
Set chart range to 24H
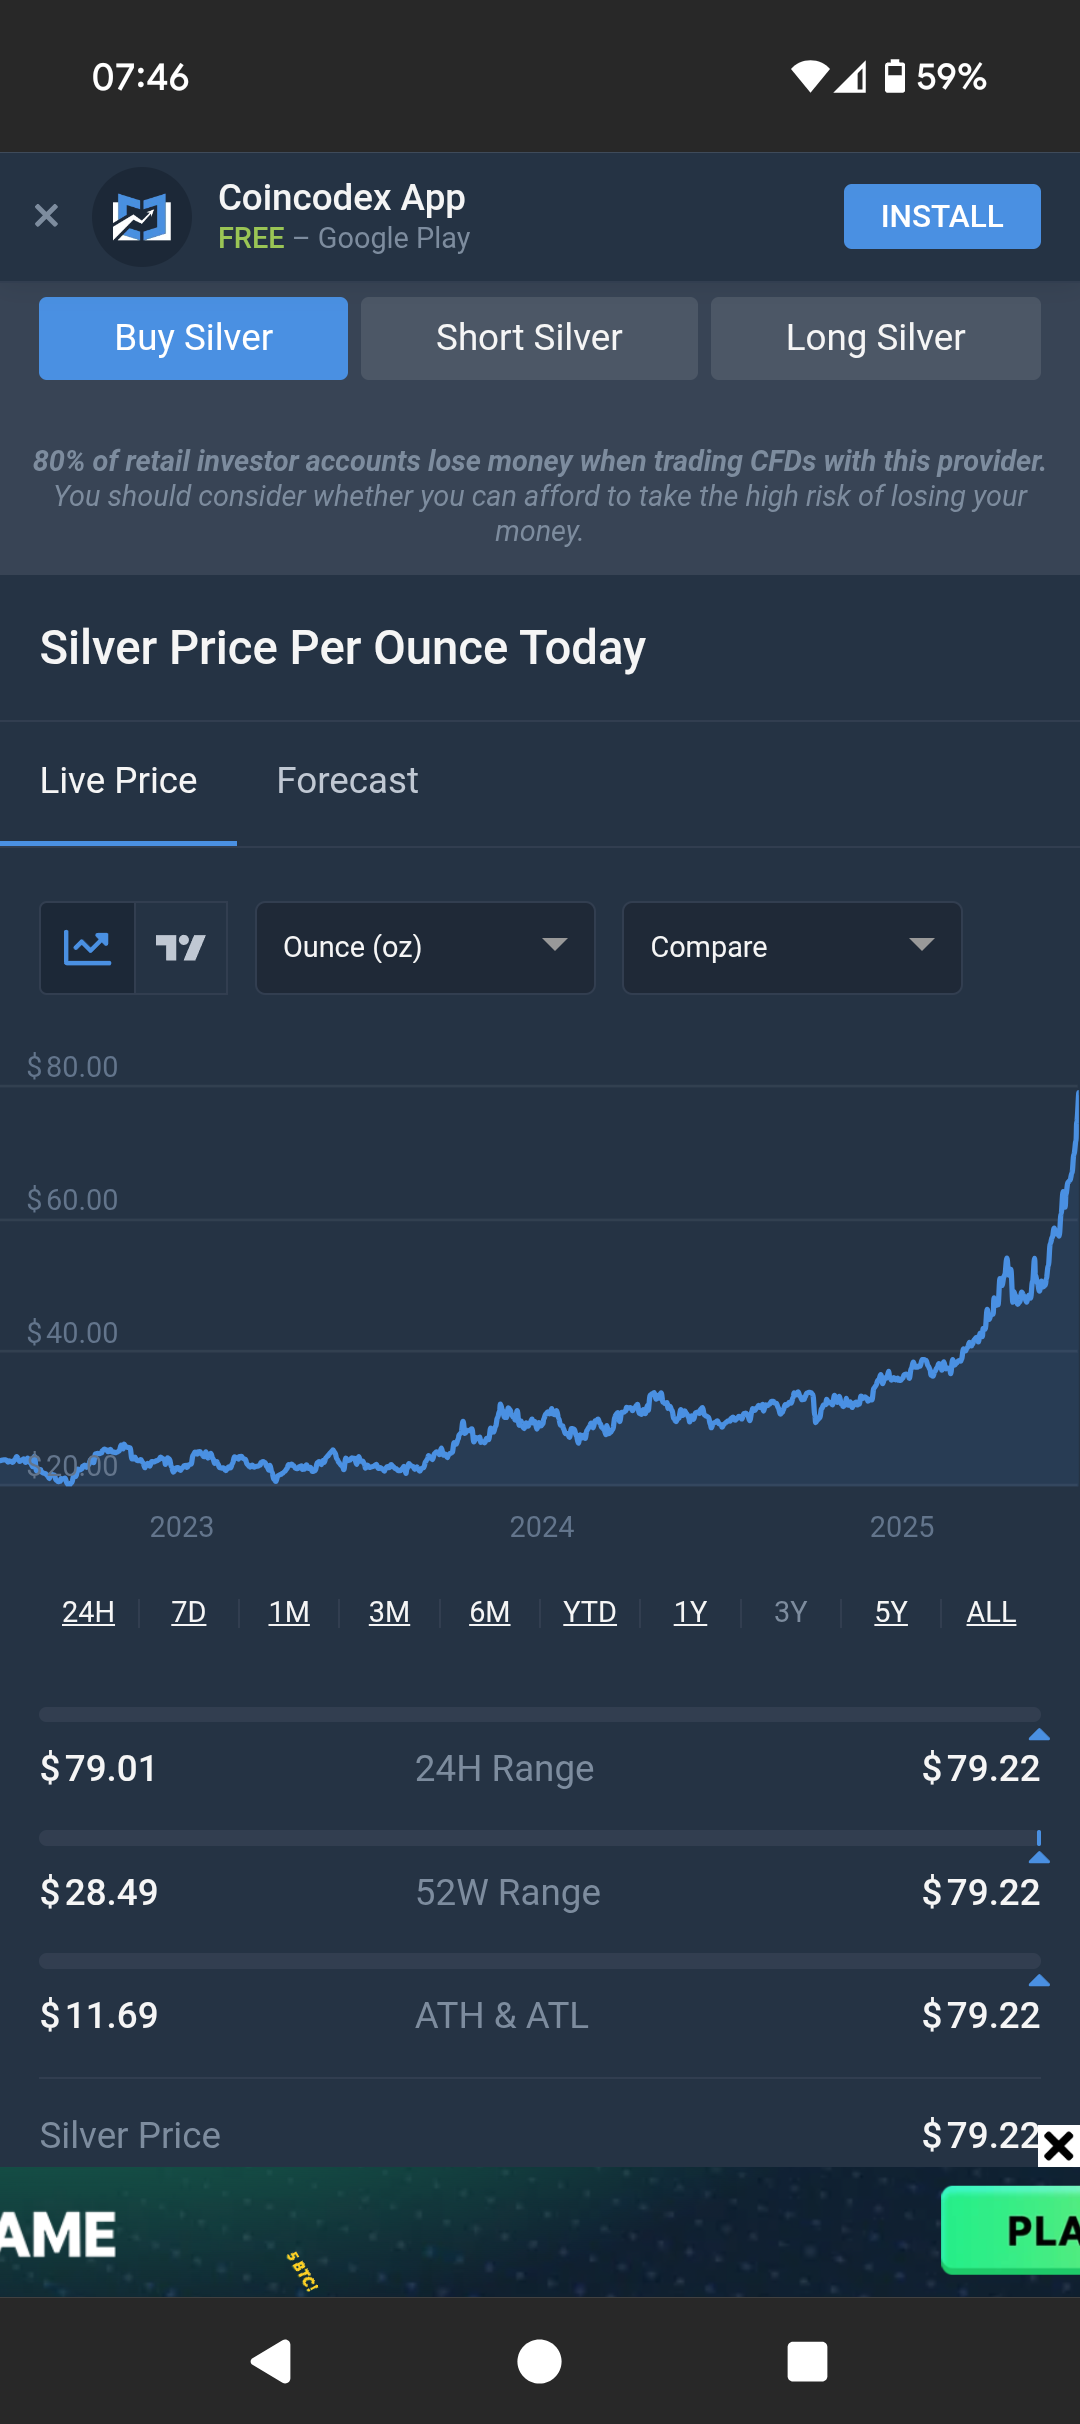point(88,1612)
